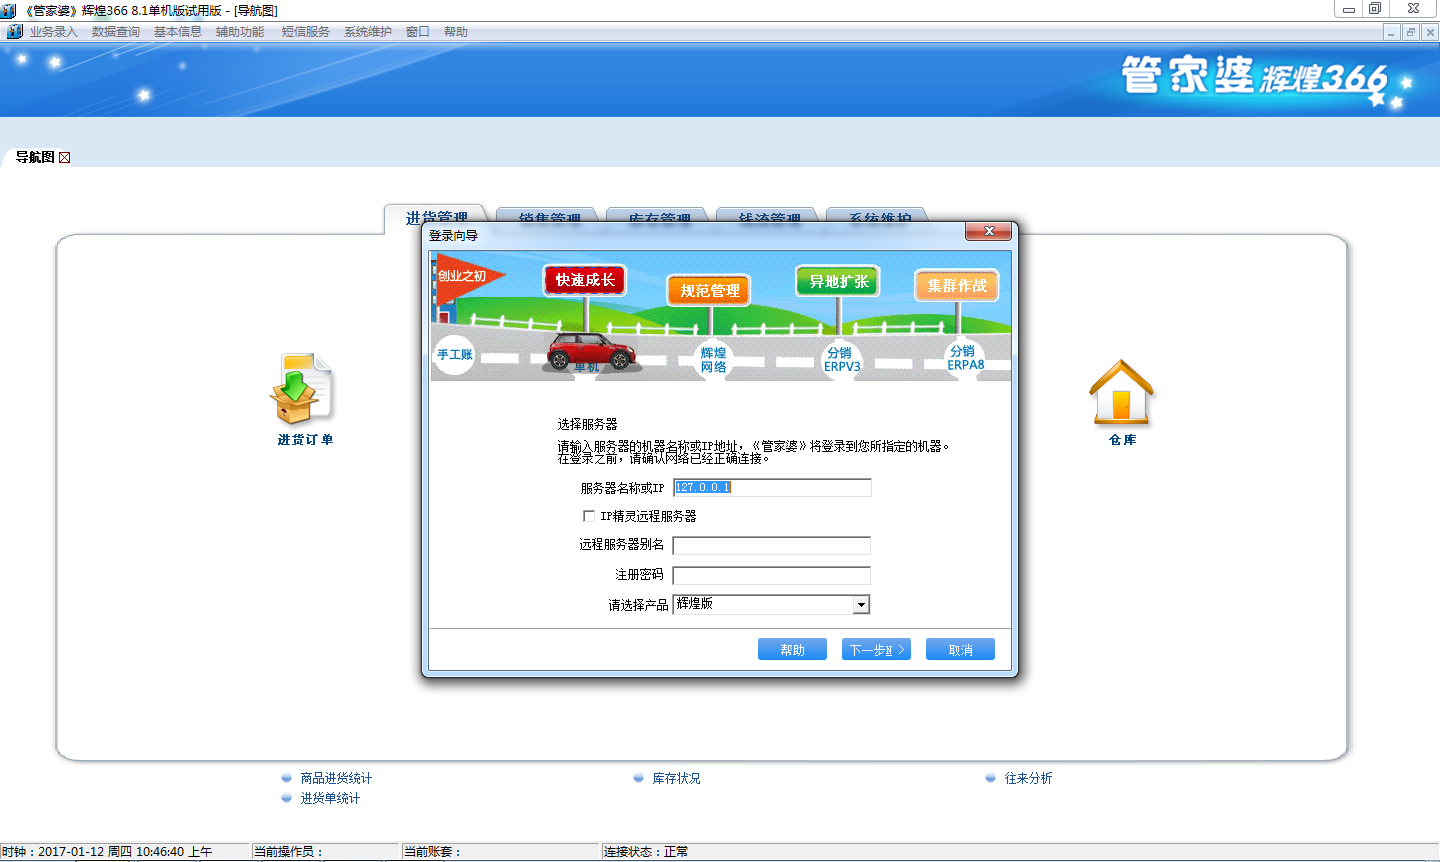Image resolution: width=1440 pixels, height=862 pixels.
Task: Click the 快速成长 red signboard
Action: pyautogui.click(x=585, y=280)
